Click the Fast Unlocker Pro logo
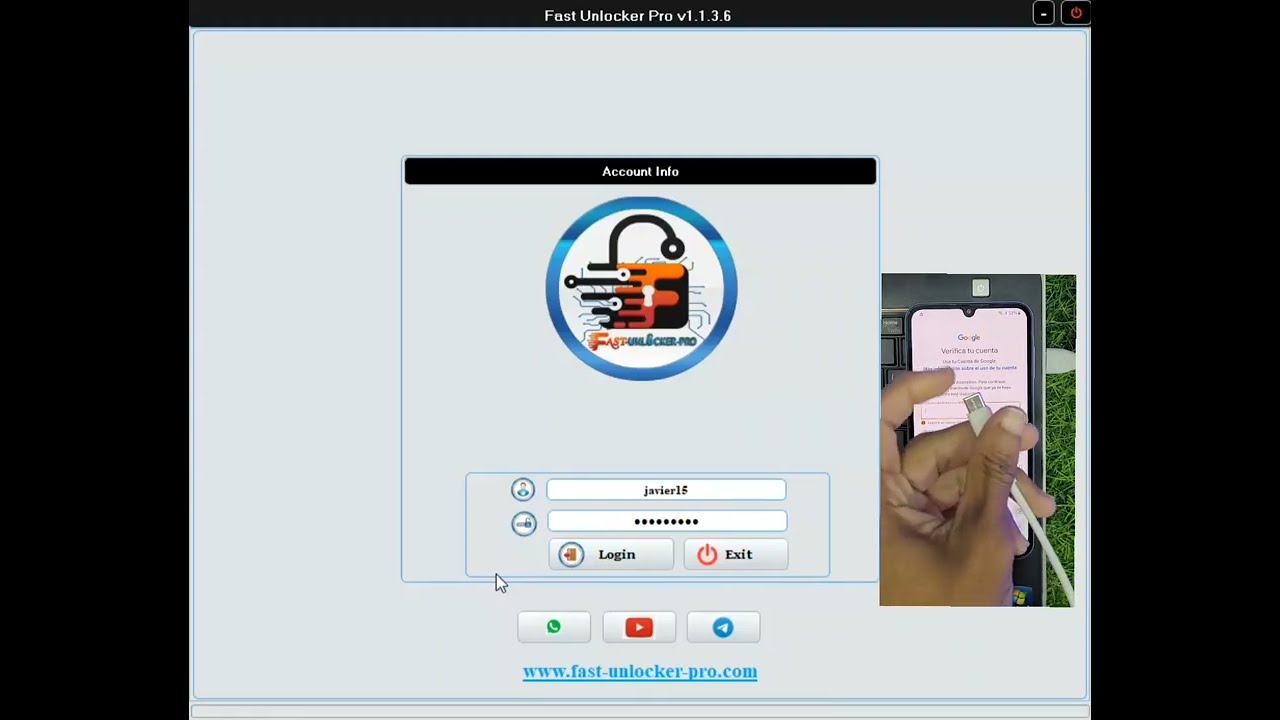This screenshot has width=1280, height=720. coord(641,288)
